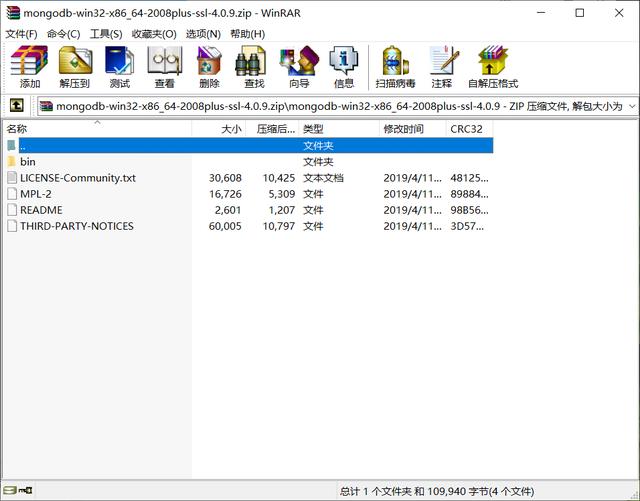This screenshot has width=640, height=501.
Task: Show archive Info (信息) icon
Action: 344,61
